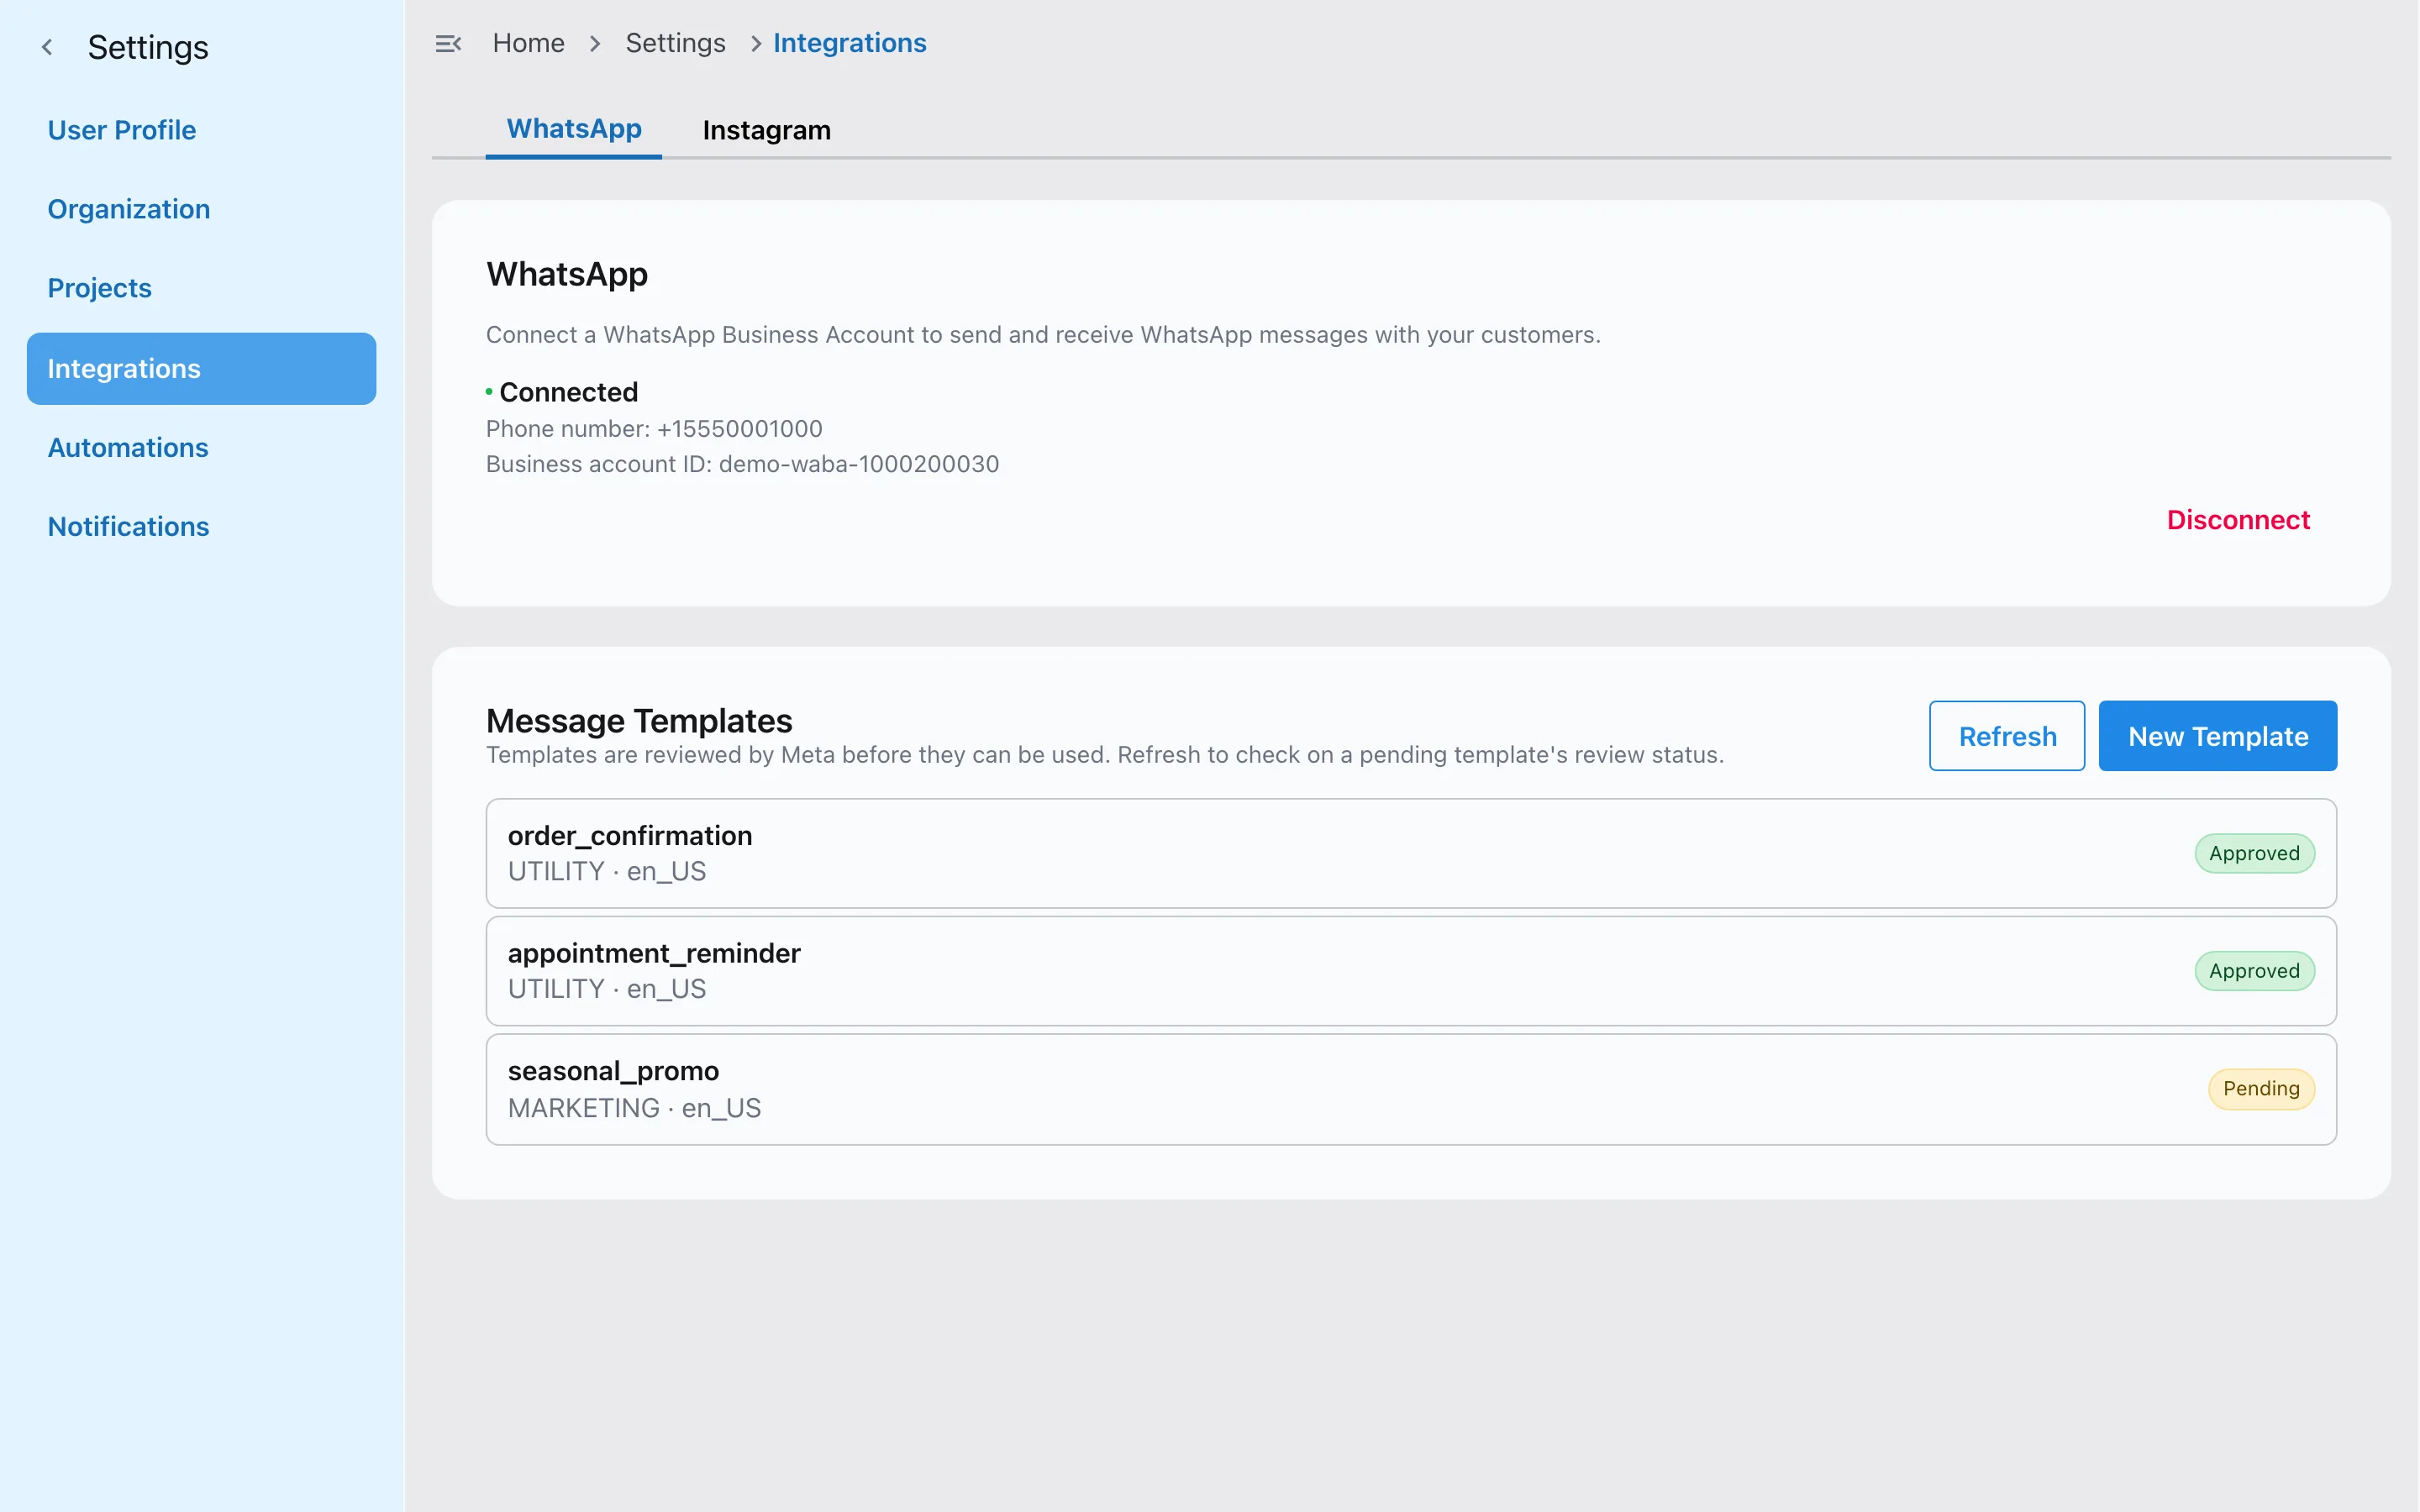Click Settings in the breadcrumb
The height and width of the screenshot is (1512, 2420).
coord(675,43)
